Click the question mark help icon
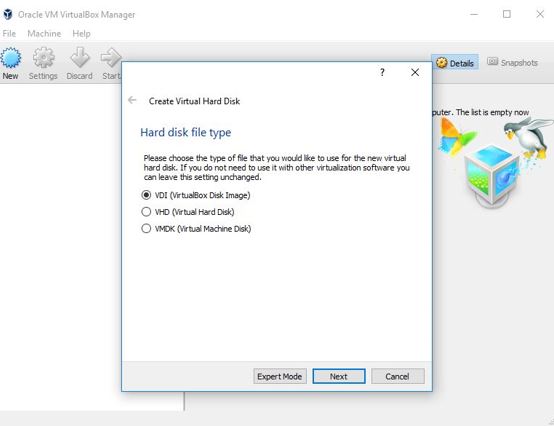Image resolution: width=554 pixels, height=426 pixels. 382,72
